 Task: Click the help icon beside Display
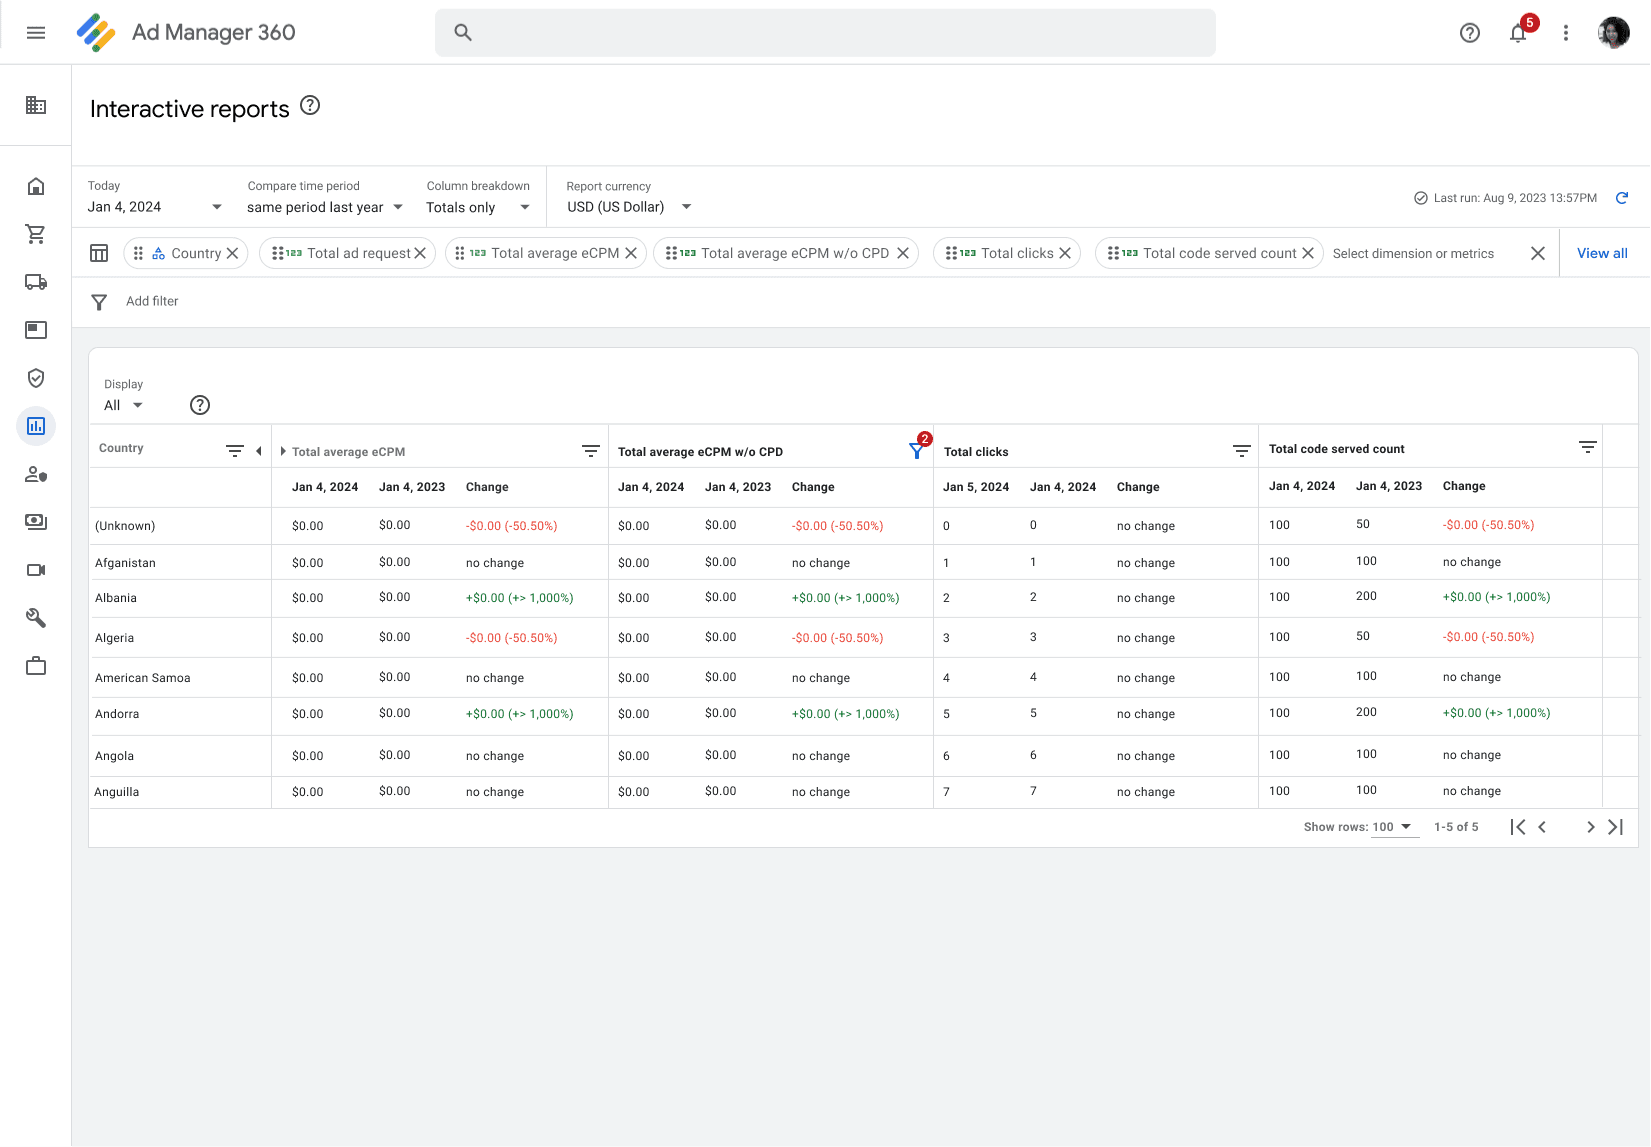tap(200, 405)
